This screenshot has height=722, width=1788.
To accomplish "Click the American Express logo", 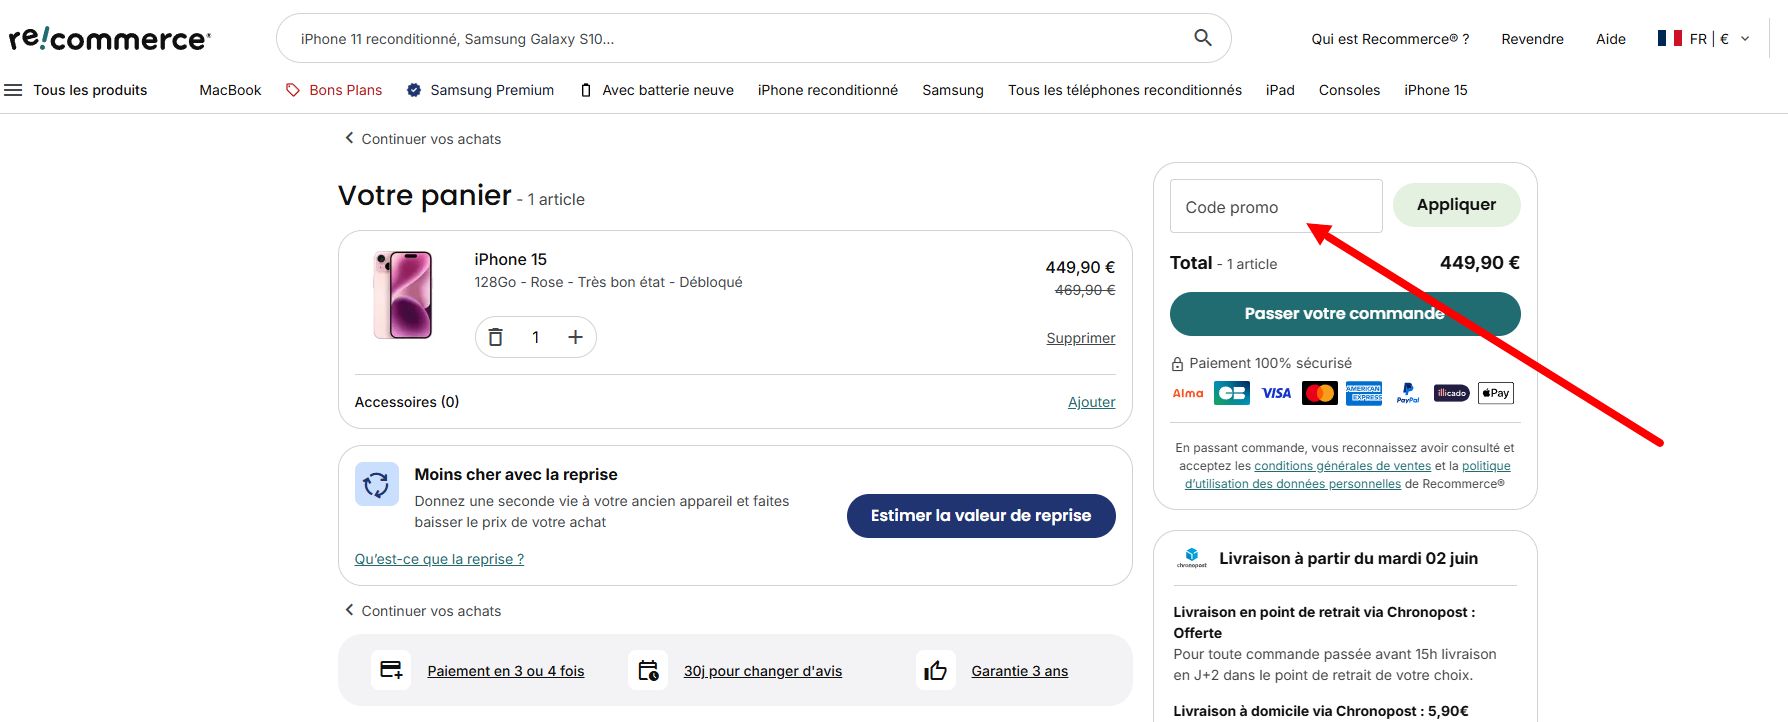I will point(1364,393).
